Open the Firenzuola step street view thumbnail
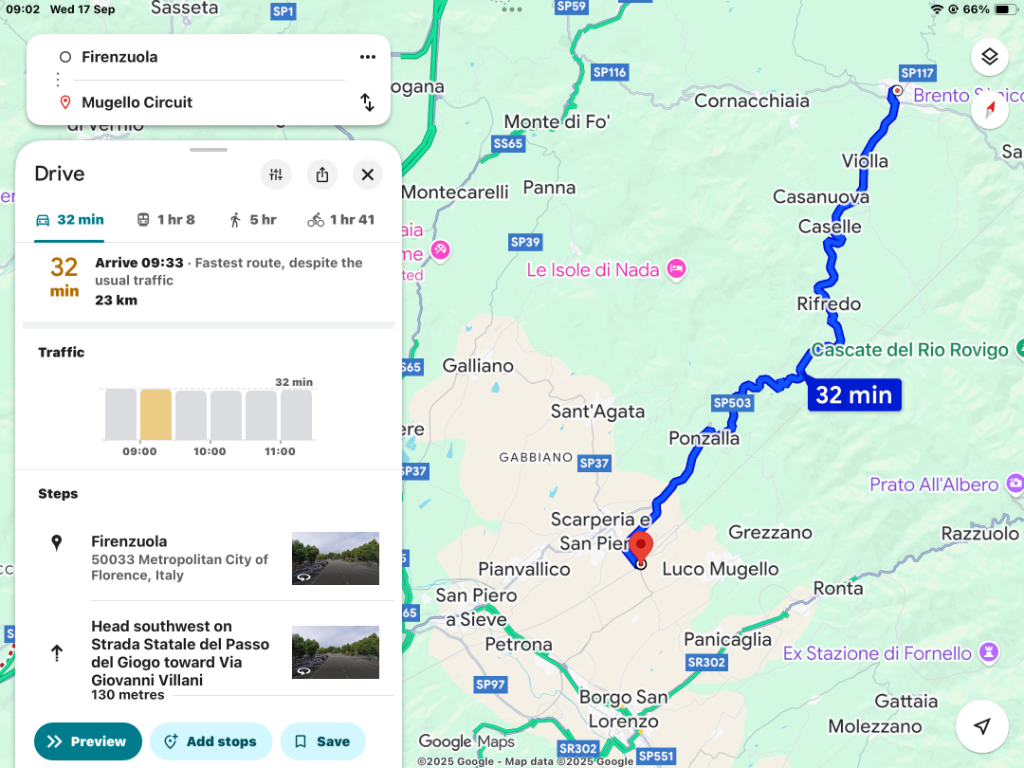Screen dimensions: 1024x768 335,558
